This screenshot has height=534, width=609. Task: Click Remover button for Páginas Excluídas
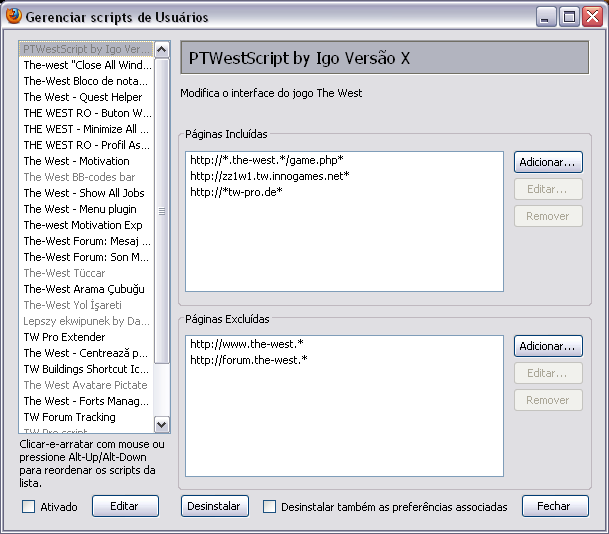tap(548, 400)
